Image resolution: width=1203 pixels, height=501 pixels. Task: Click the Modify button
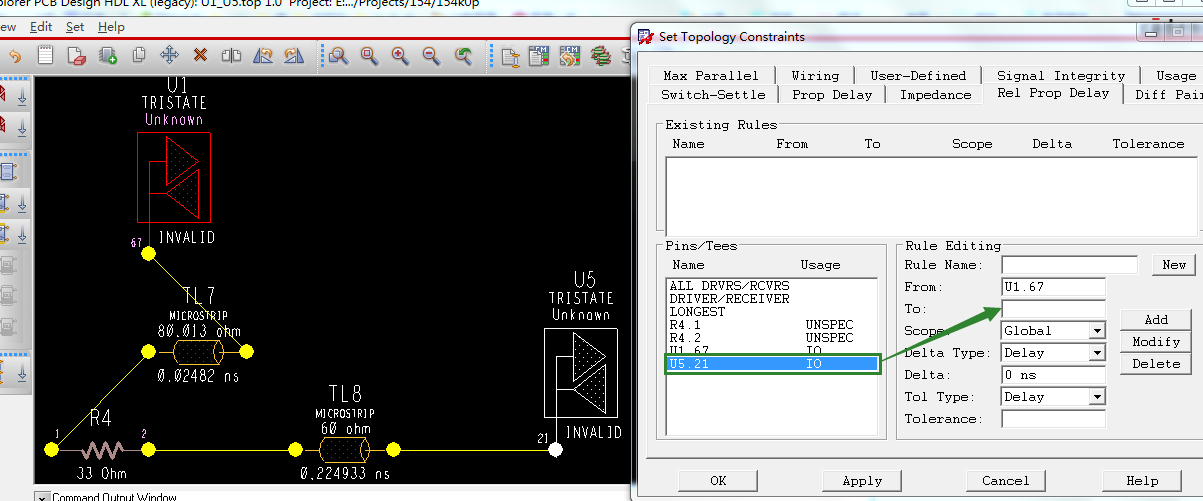point(1156,342)
